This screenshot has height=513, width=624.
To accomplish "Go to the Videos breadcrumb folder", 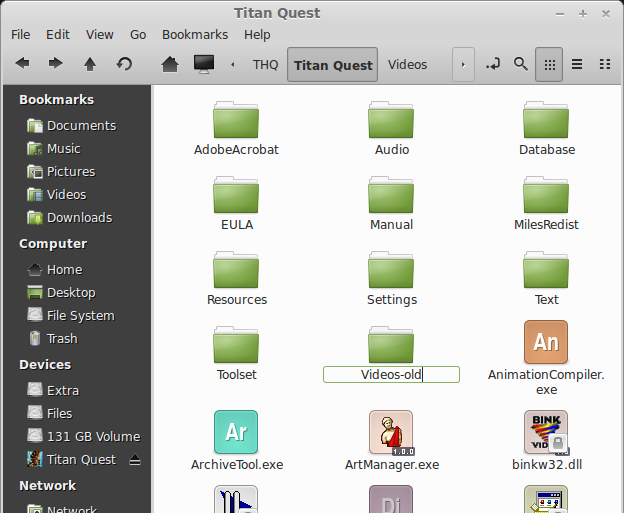I will pyautogui.click(x=408, y=64).
